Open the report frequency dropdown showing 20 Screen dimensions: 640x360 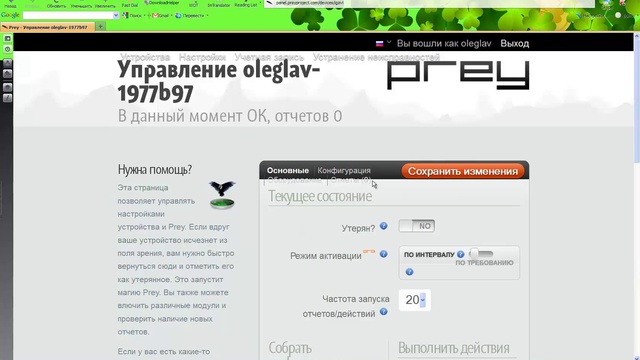(x=415, y=300)
